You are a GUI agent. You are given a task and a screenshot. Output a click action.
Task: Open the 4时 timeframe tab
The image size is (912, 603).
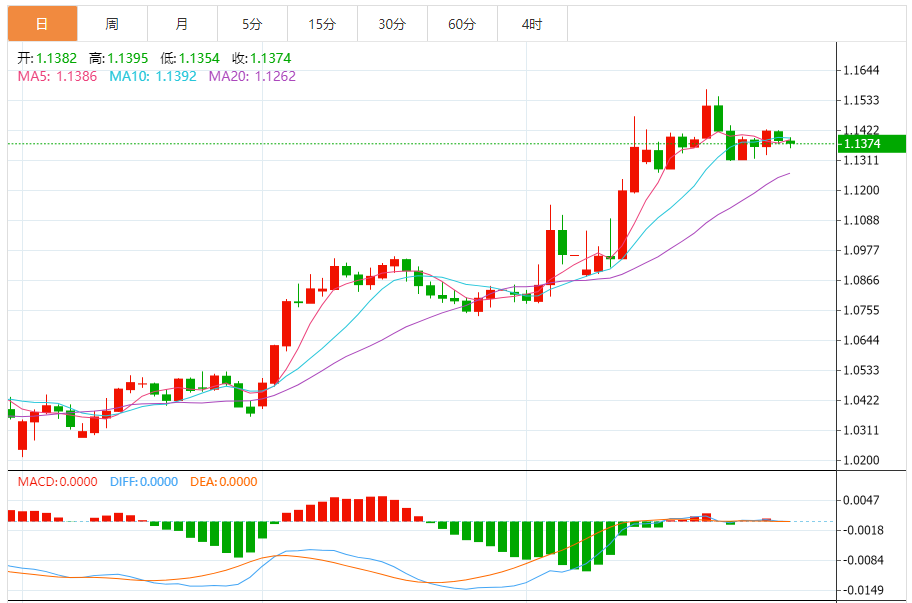pos(532,24)
